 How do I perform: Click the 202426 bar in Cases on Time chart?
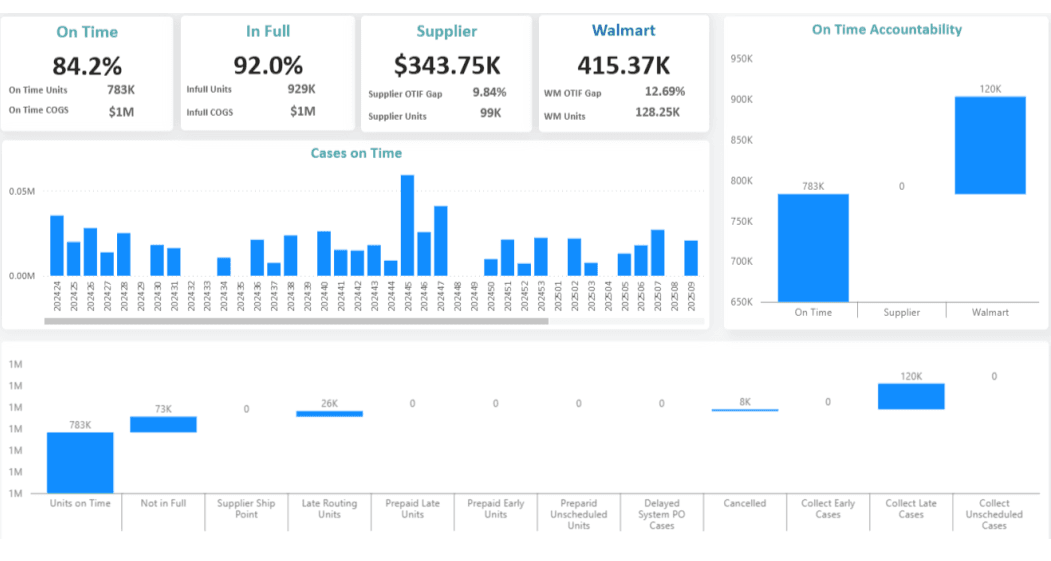90,251
